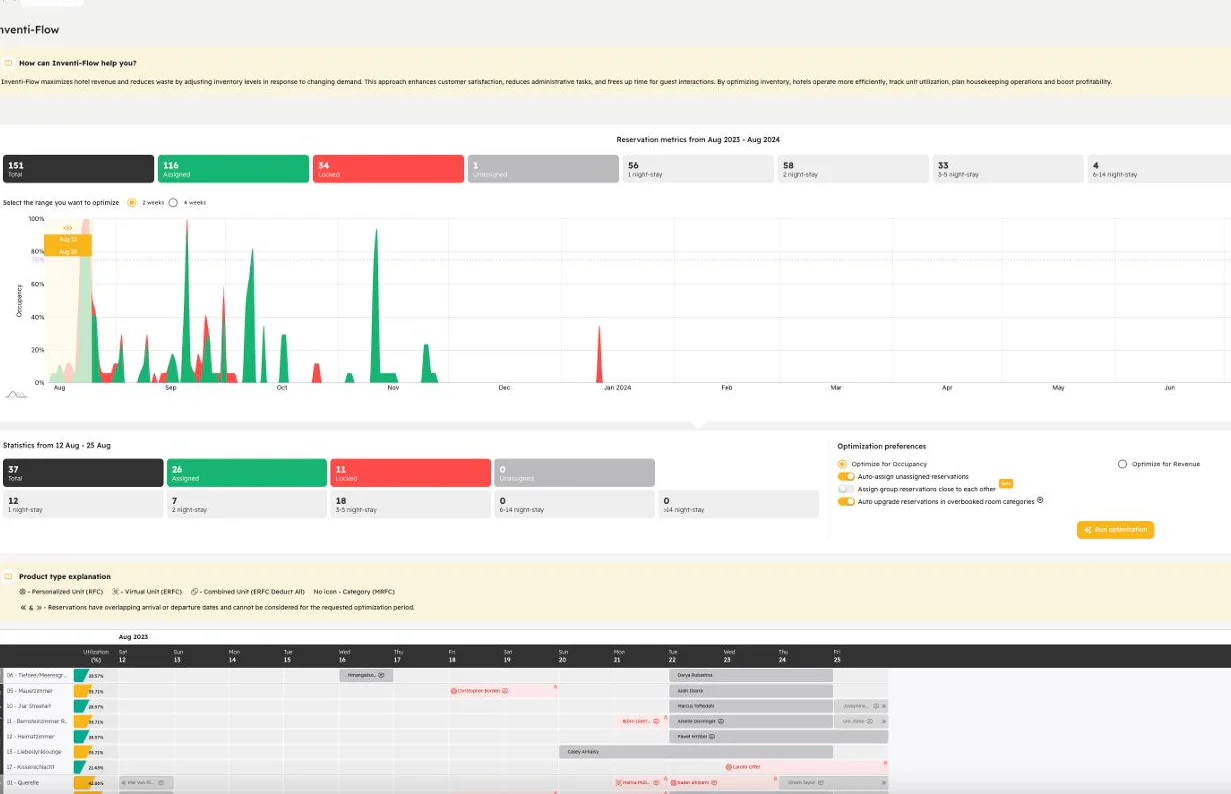Viewport: 1231px width, 794px height.
Task: Click the Utilization (%) column header
Action: (96, 655)
